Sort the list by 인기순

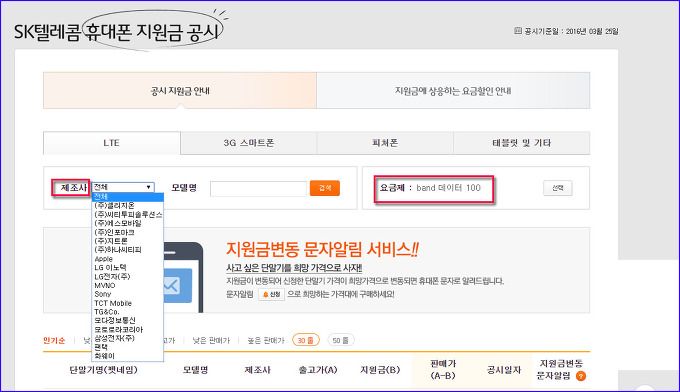point(54,340)
